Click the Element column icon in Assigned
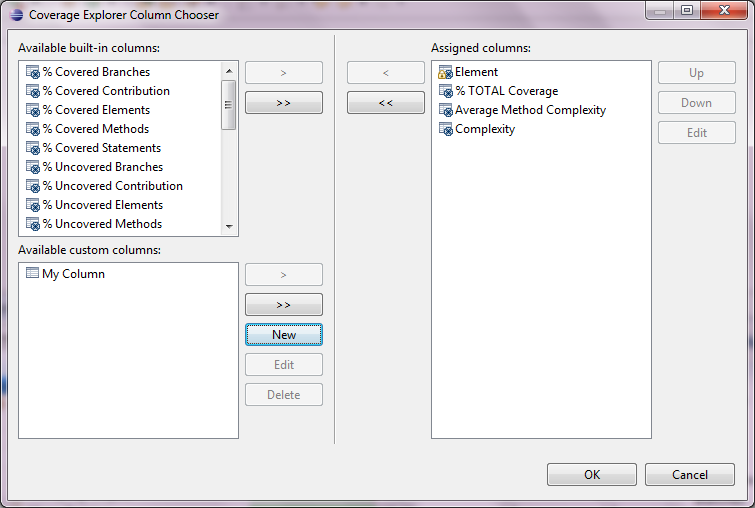This screenshot has width=755, height=508. 446,72
